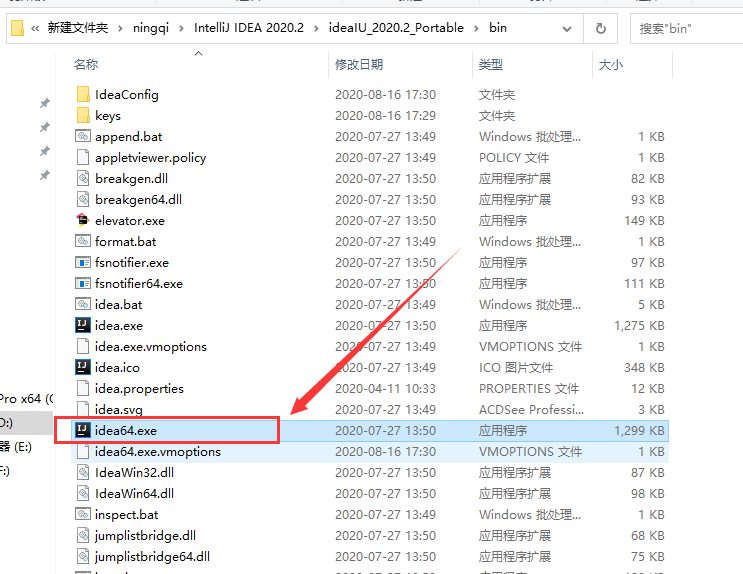Click the fsnotifier.exe icon
Image resolution: width=743 pixels, height=574 pixels.
pos(83,262)
